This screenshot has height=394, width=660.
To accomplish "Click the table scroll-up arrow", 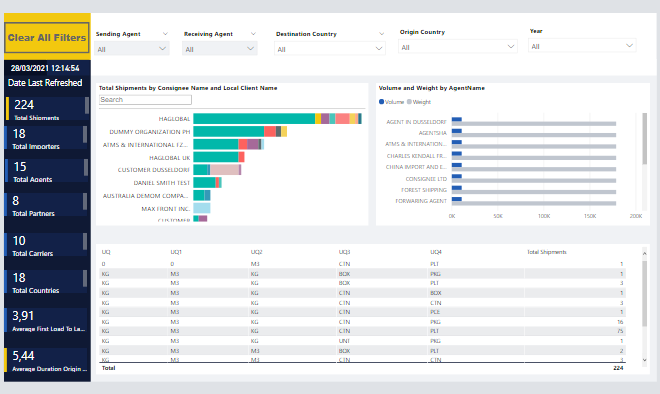I will click(x=644, y=253).
